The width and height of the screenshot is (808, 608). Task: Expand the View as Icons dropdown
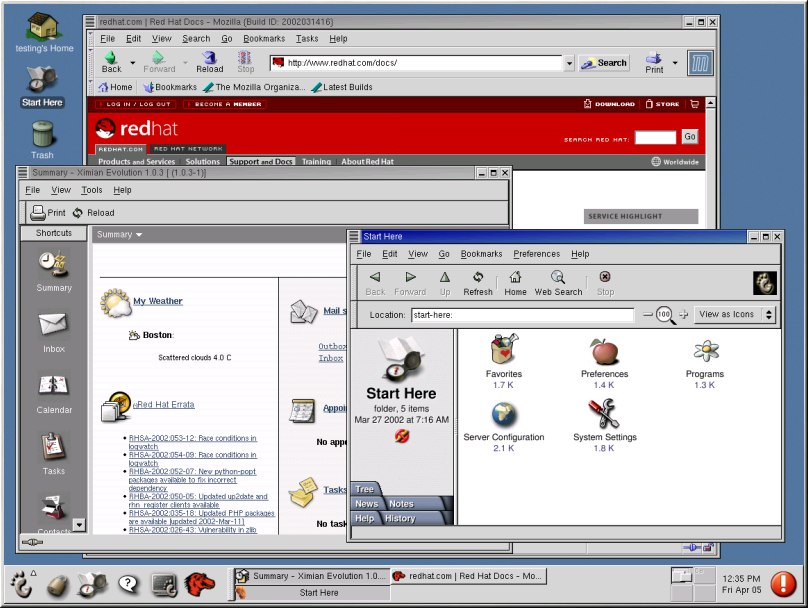pos(736,314)
